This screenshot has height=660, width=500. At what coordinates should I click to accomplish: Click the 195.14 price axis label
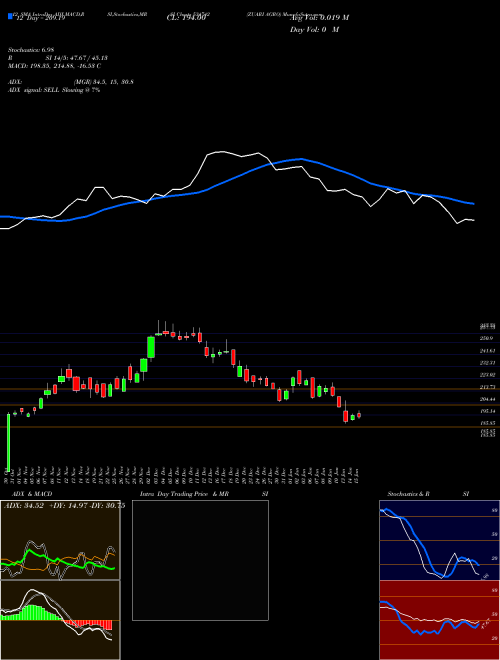488,411
